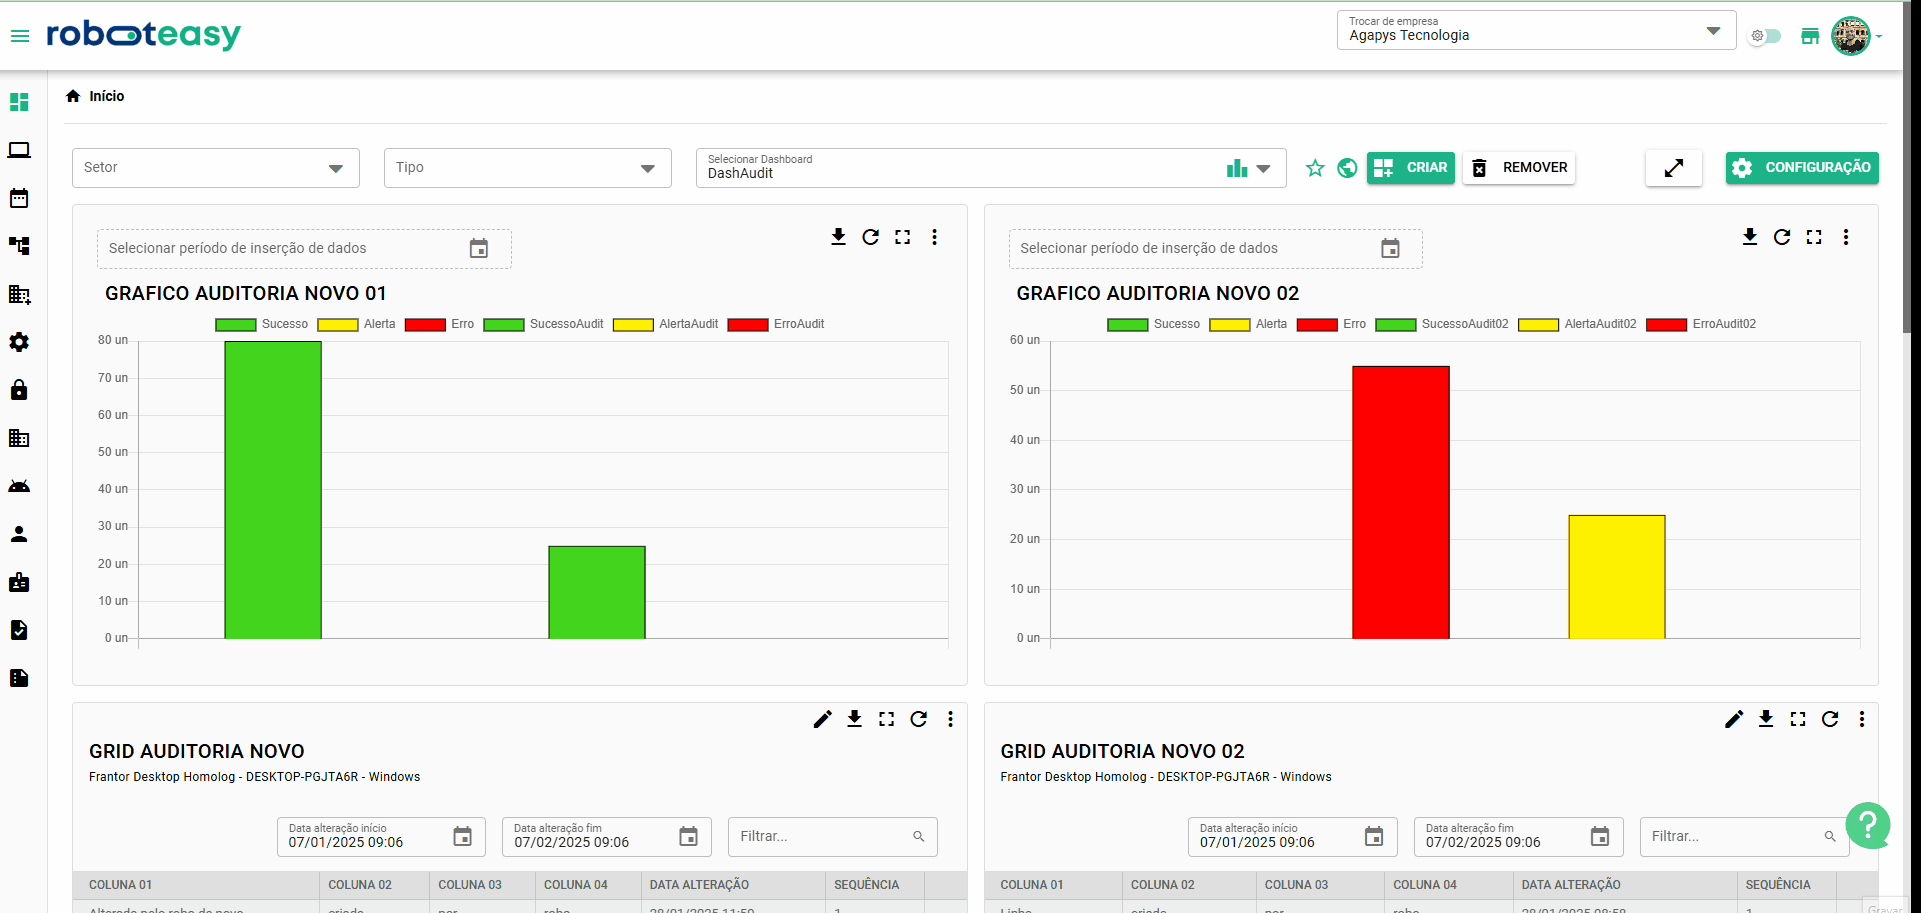Click the globe icon beside the star
Screen dimensions: 1921x913
tap(1347, 168)
